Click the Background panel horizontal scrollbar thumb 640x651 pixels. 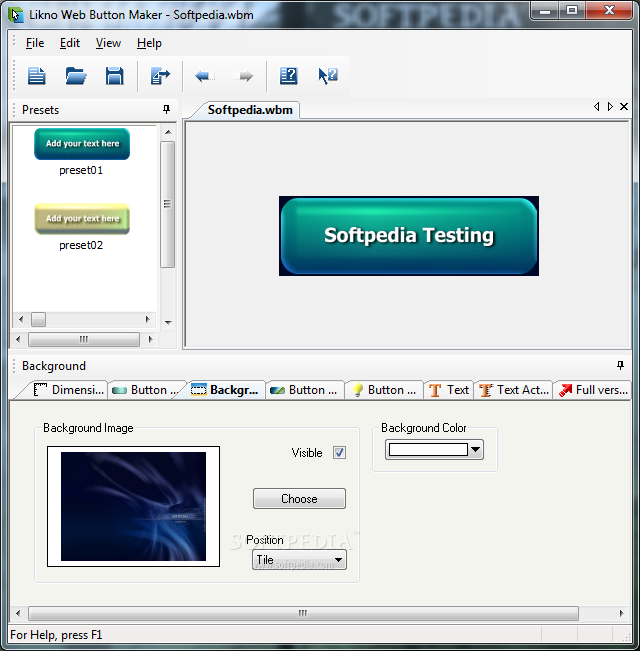coord(303,613)
